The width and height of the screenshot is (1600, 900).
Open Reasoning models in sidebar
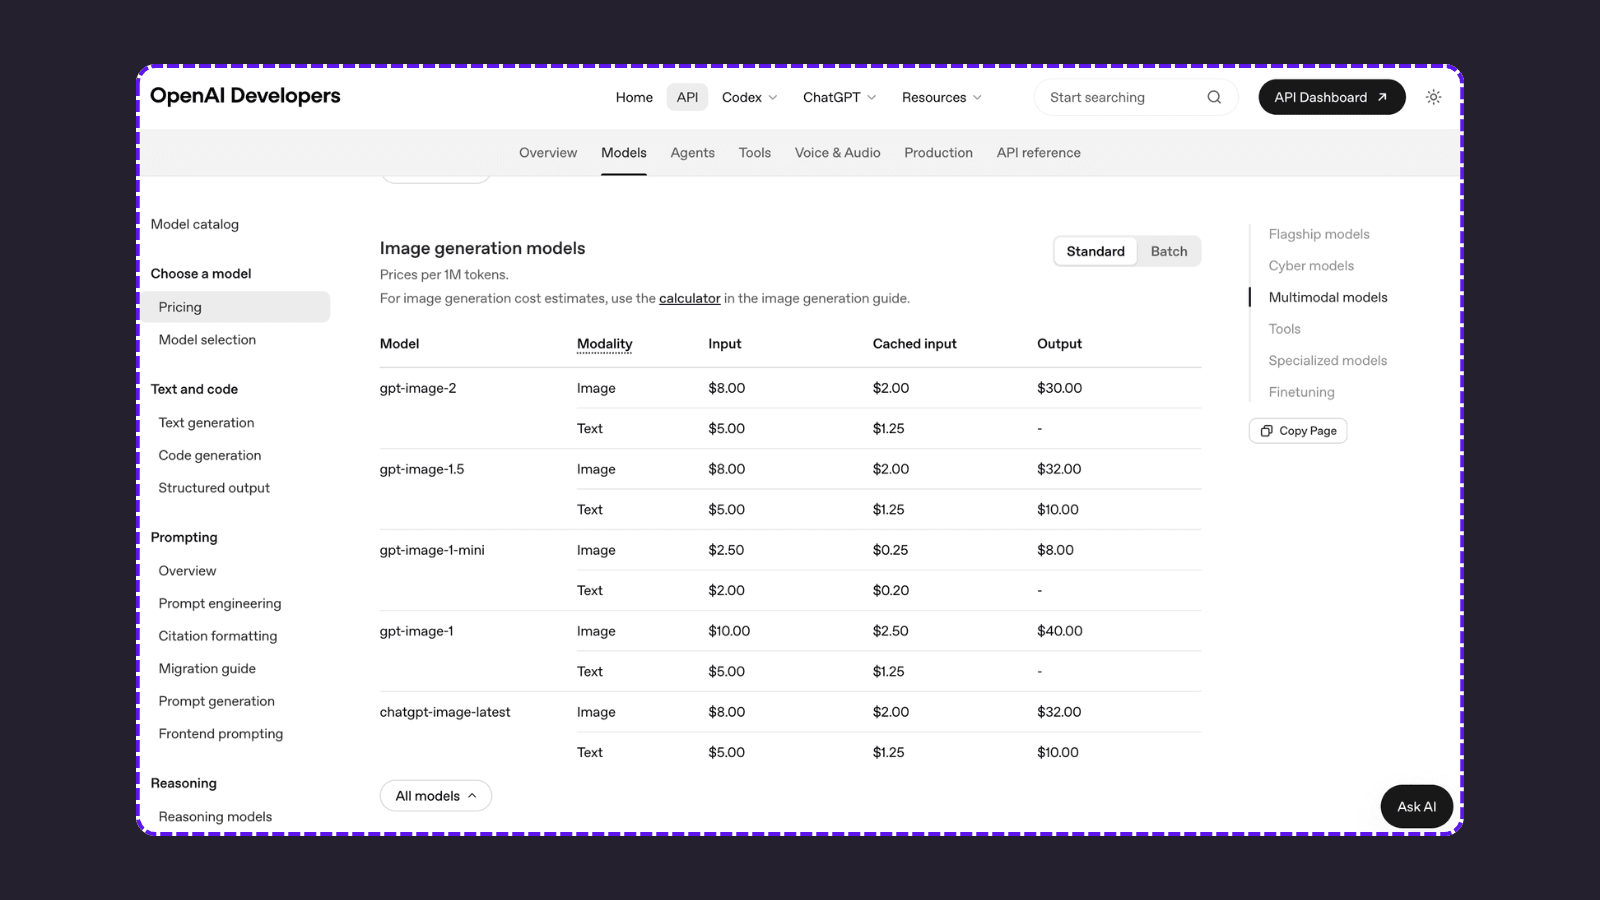click(215, 817)
